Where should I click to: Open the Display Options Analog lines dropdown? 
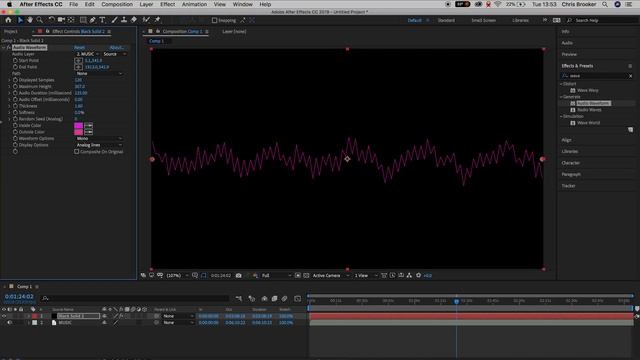[x=99, y=145]
